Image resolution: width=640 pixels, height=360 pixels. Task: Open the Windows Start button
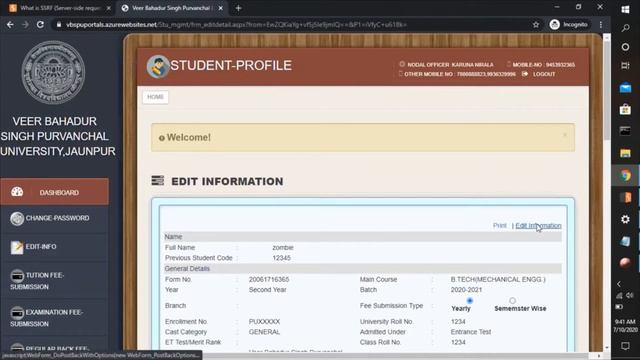pyautogui.click(x=625, y=9)
